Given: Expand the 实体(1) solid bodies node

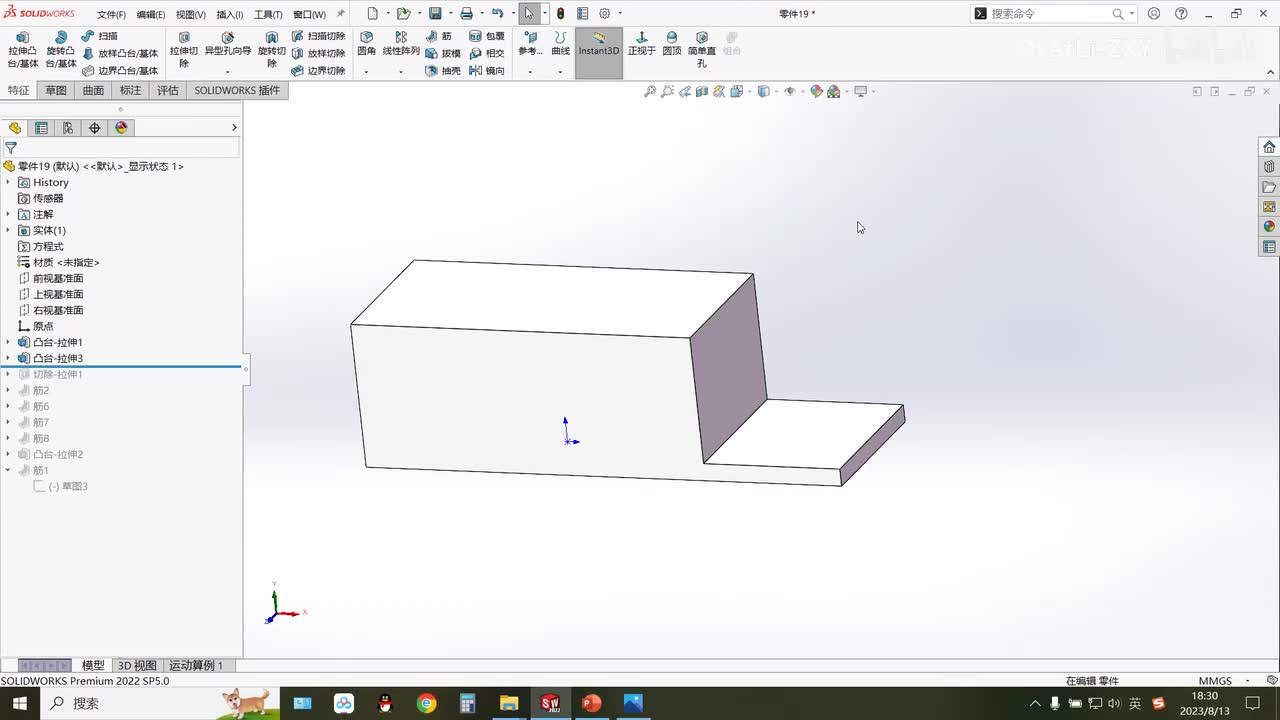Looking at the screenshot, I should (x=8, y=230).
